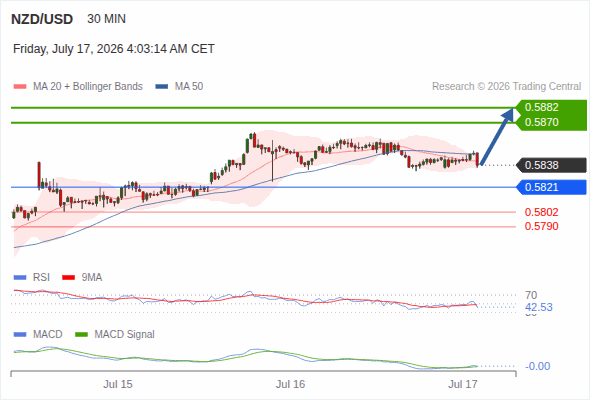590x400 pixels.
Task: Click the blue upward forecast arrow
Action: (497, 136)
